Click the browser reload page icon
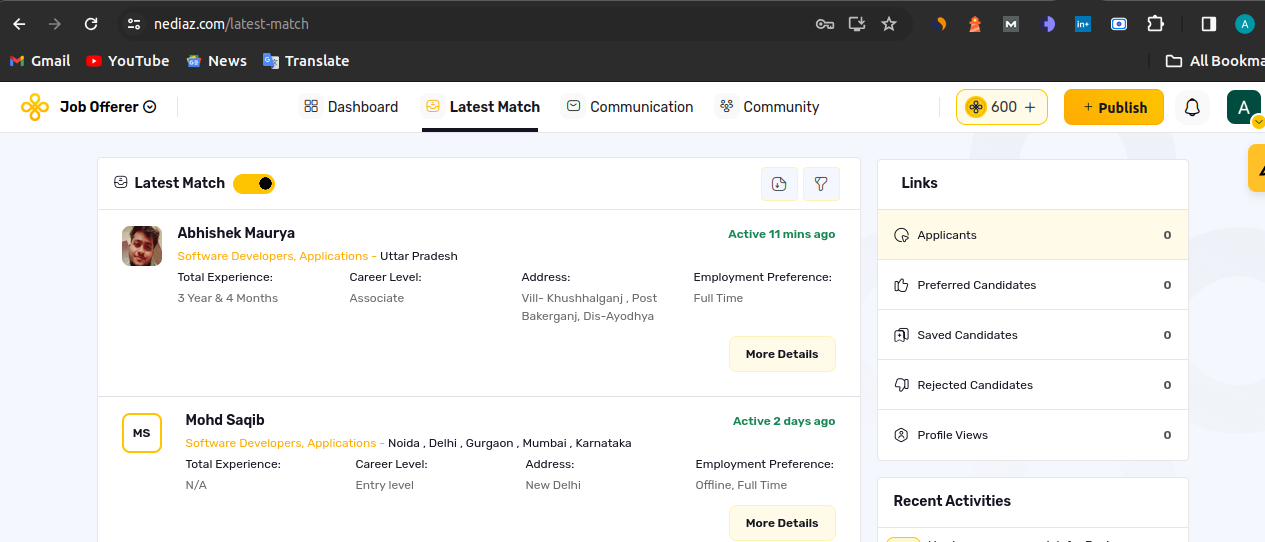 91,24
